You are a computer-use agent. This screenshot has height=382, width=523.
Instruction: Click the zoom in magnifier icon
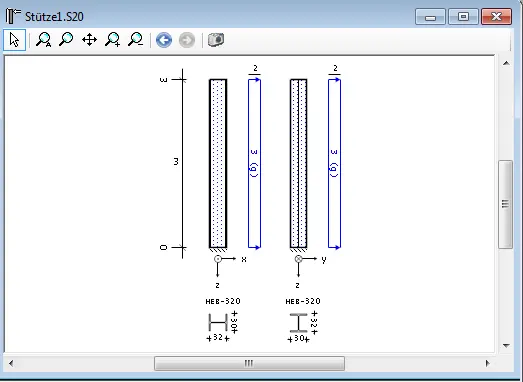pyautogui.click(x=112, y=40)
